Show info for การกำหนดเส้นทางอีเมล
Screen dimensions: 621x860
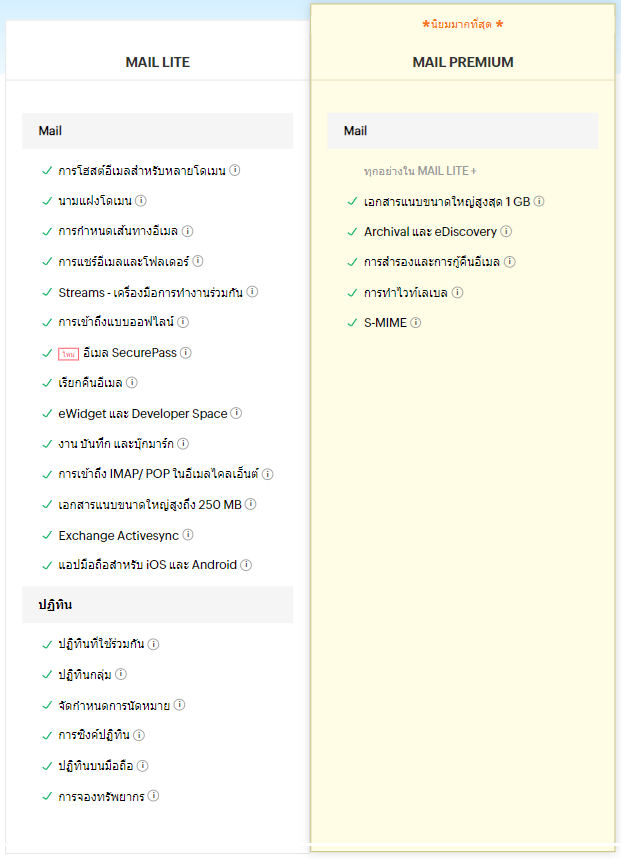coord(188,231)
